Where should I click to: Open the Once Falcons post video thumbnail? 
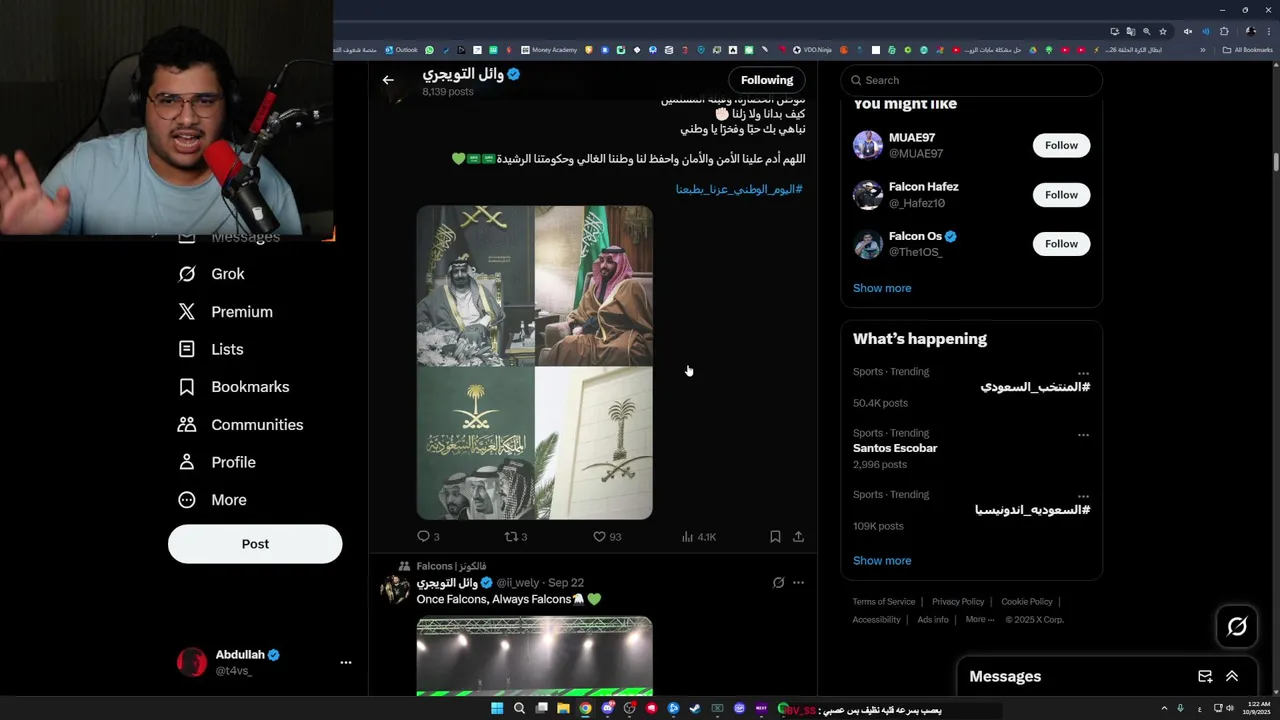534,656
